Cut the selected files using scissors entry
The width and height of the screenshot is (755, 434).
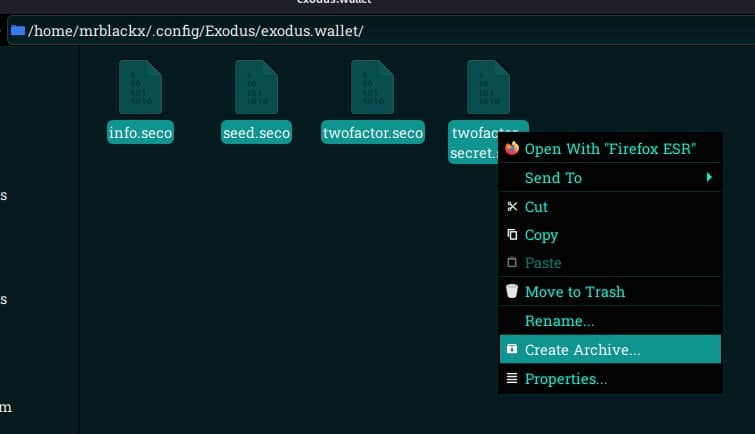(x=536, y=207)
